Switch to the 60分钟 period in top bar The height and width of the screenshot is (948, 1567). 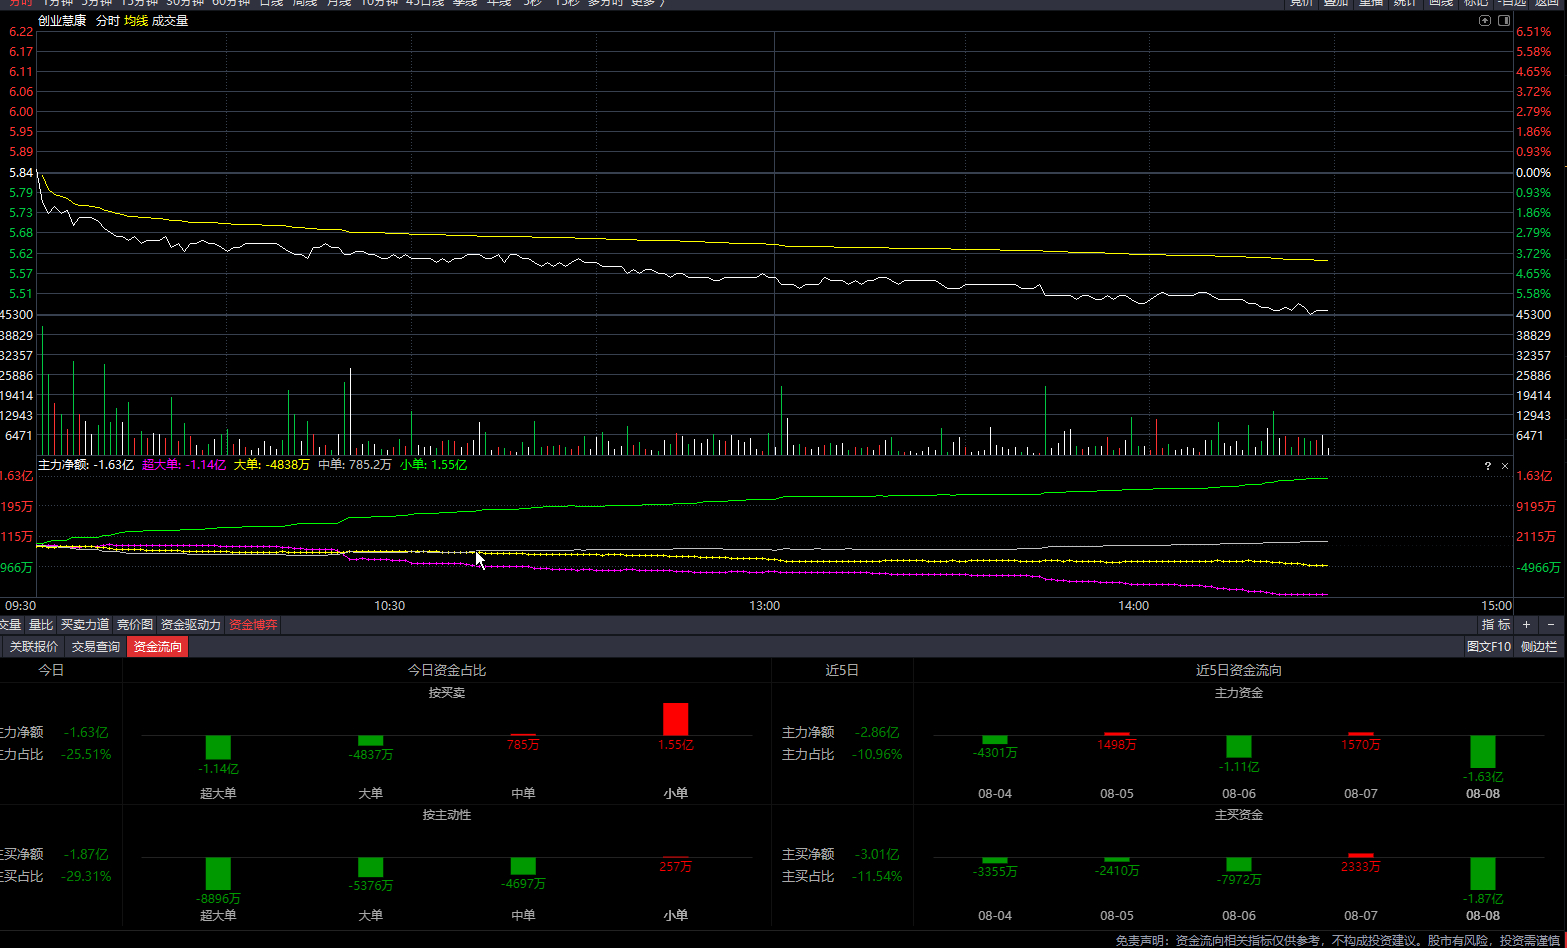[x=231, y=3]
